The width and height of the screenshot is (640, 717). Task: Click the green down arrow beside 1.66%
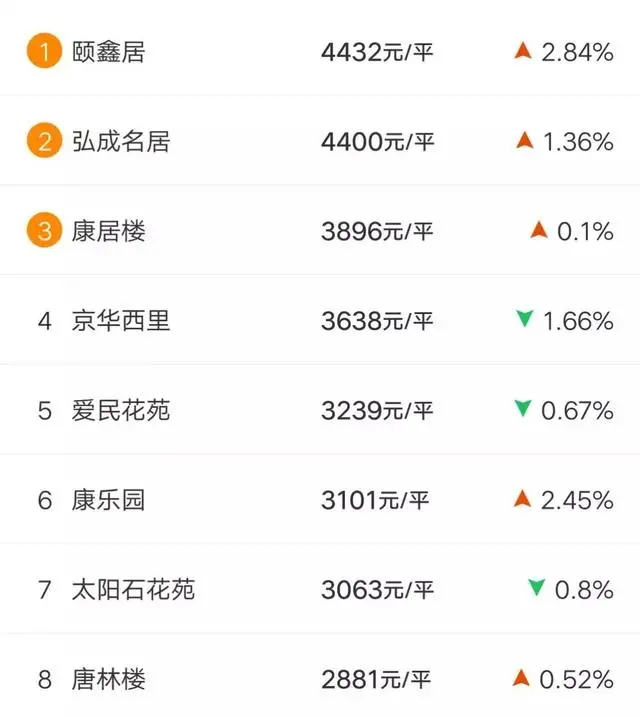(524, 319)
